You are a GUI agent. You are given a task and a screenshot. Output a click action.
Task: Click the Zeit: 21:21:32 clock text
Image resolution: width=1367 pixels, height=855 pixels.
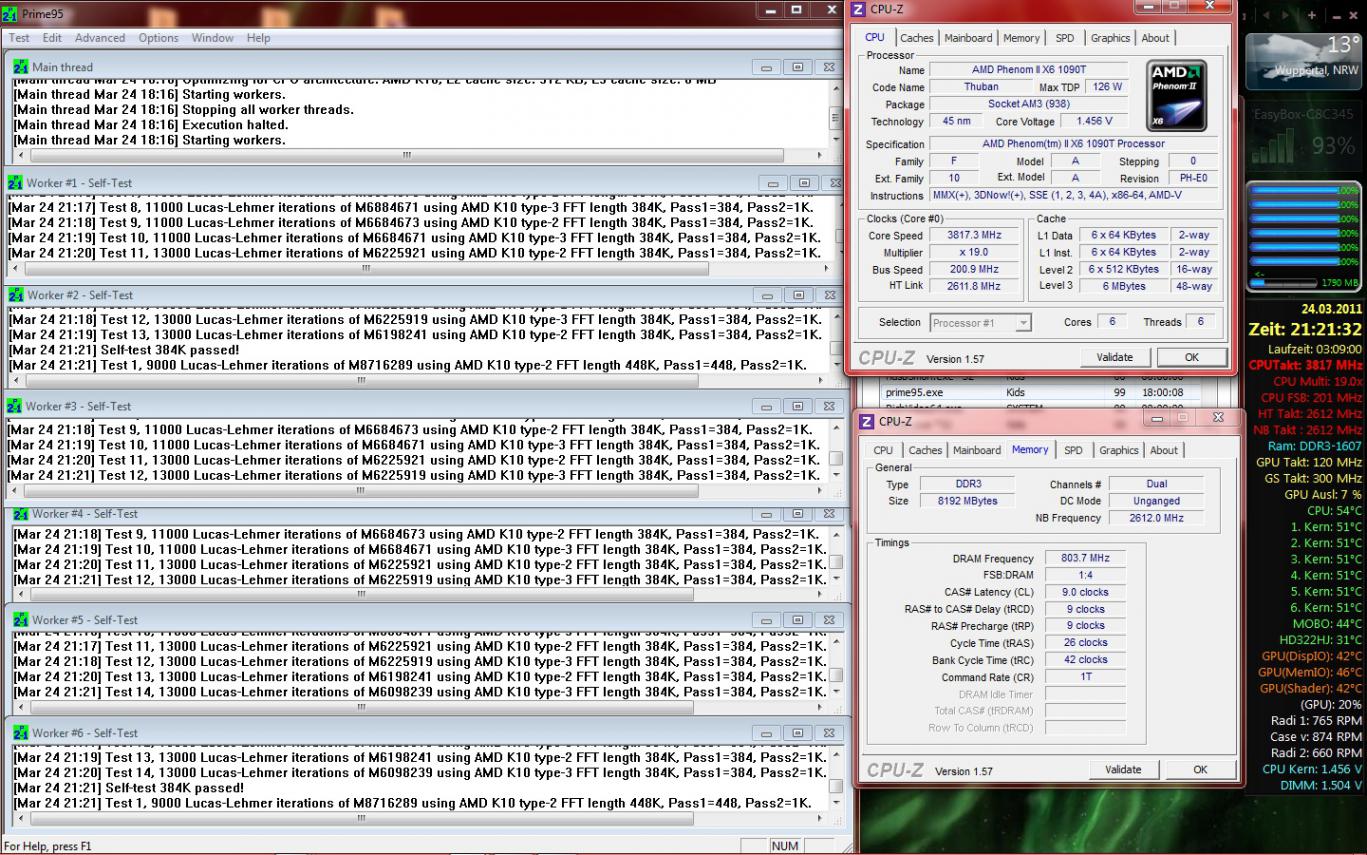coord(1306,329)
